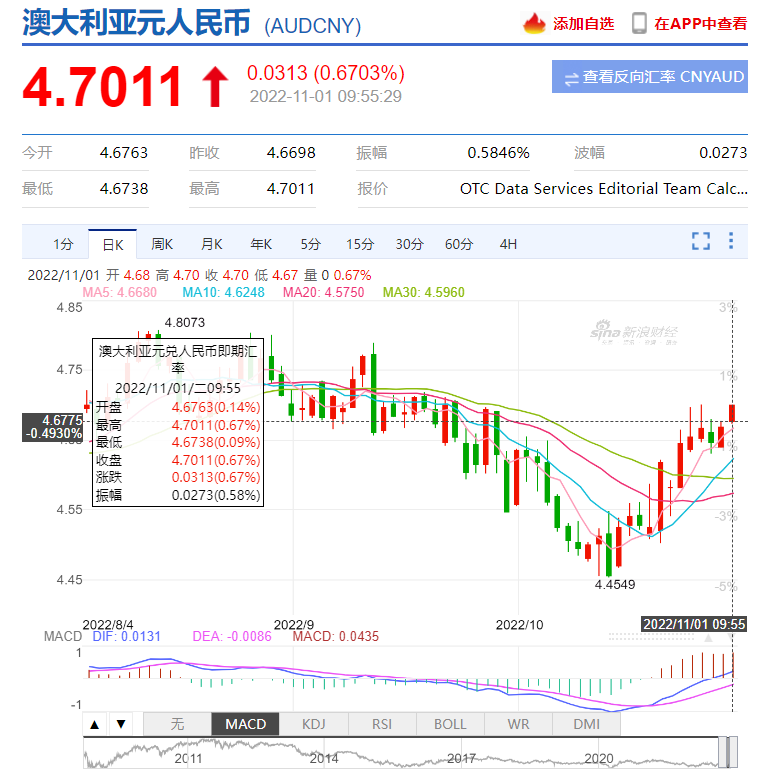Image resolution: width=763 pixels, height=770 pixels.
Task: Click the flame icon for 添加自选
Action: 534,23
